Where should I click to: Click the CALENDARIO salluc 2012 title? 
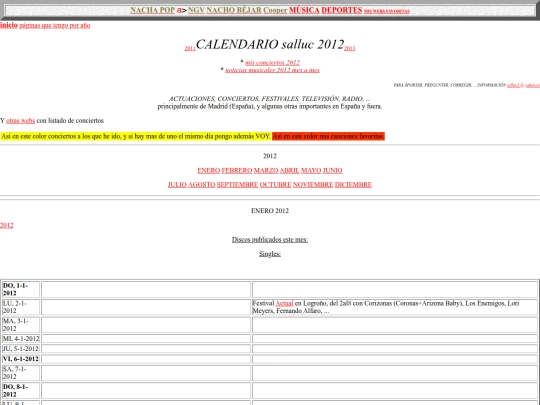pyautogui.click(x=270, y=44)
